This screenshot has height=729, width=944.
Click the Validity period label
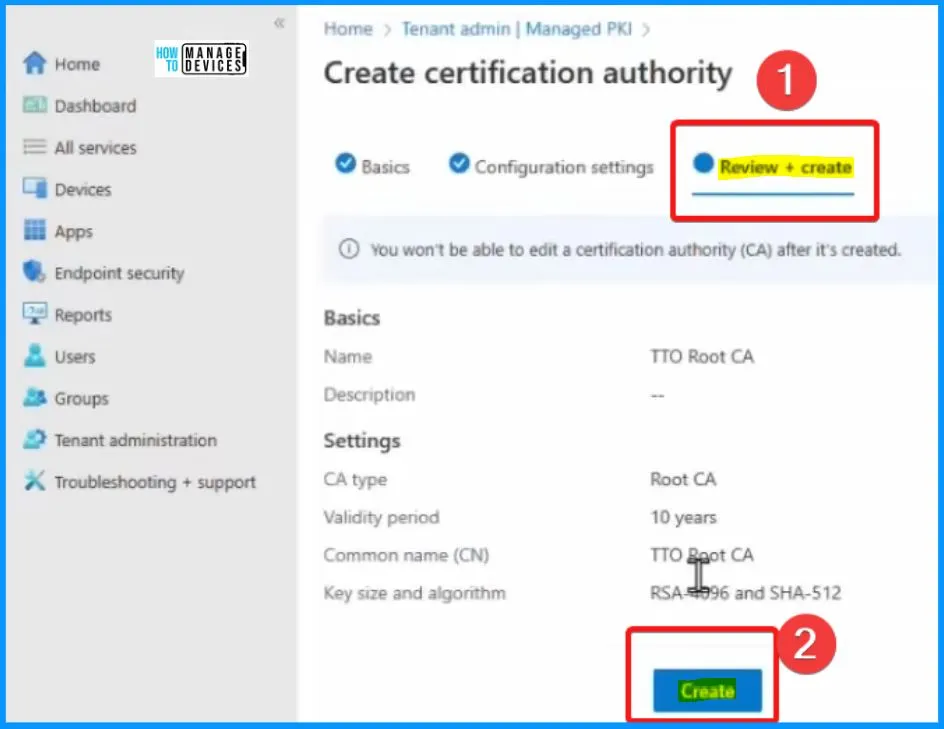pyautogui.click(x=381, y=517)
